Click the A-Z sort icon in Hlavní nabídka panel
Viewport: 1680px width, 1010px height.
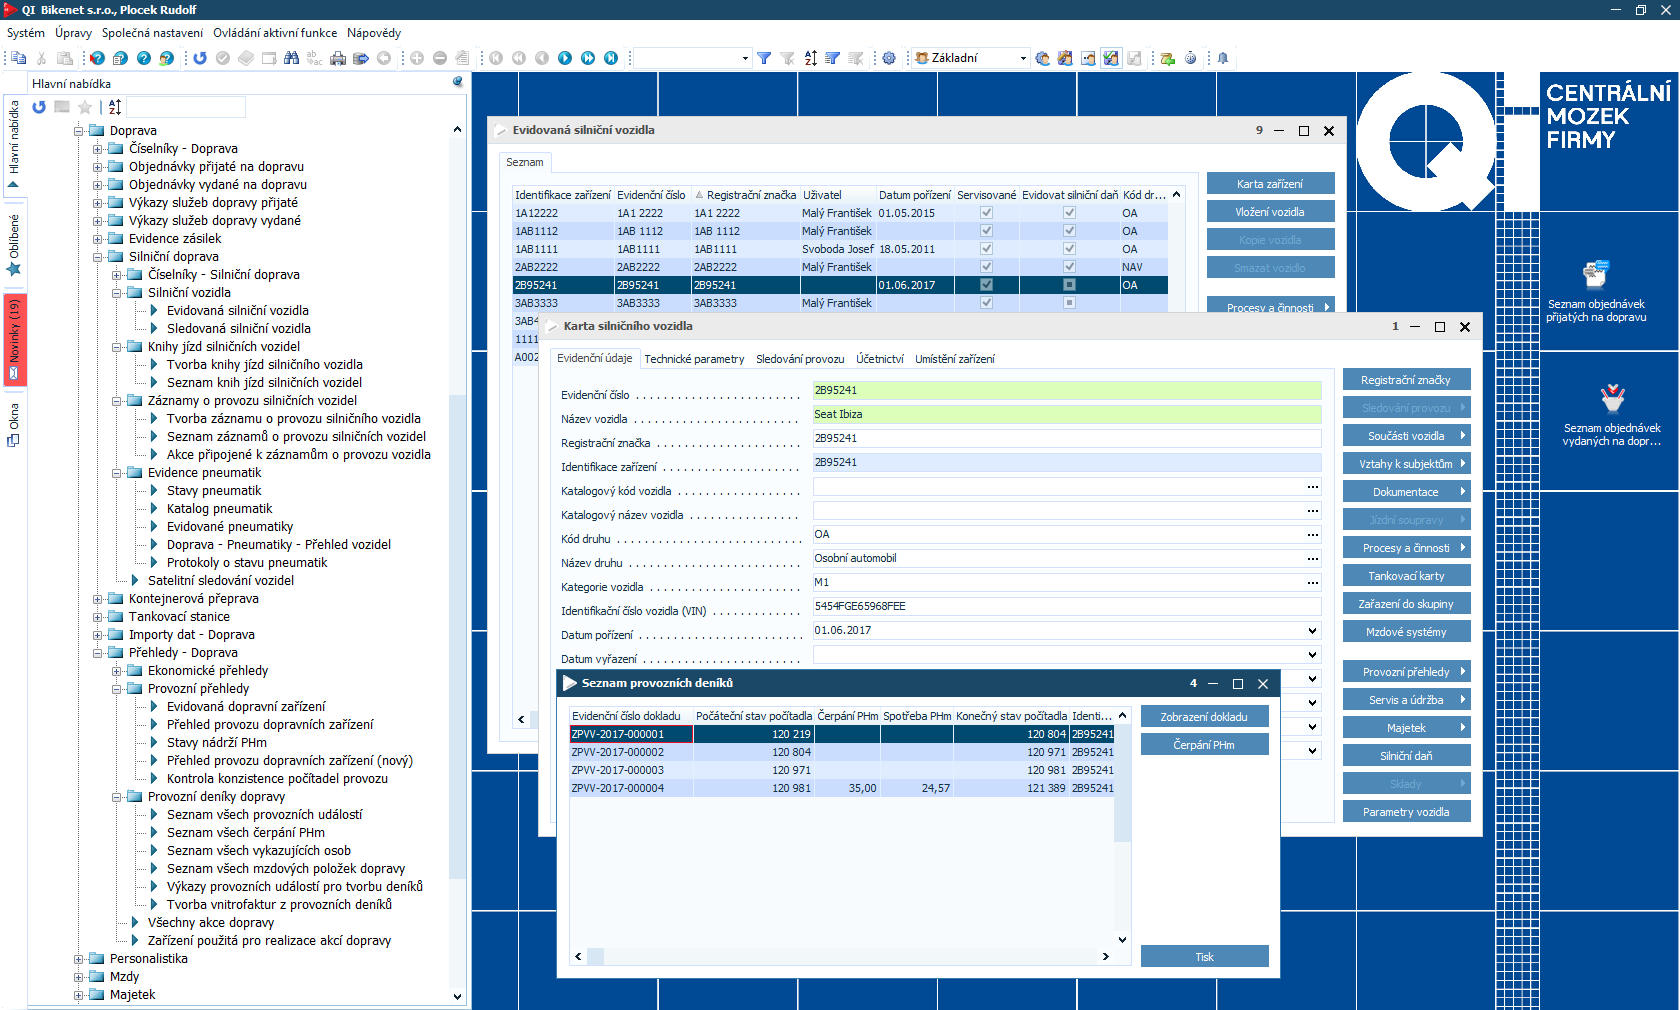[x=115, y=107]
